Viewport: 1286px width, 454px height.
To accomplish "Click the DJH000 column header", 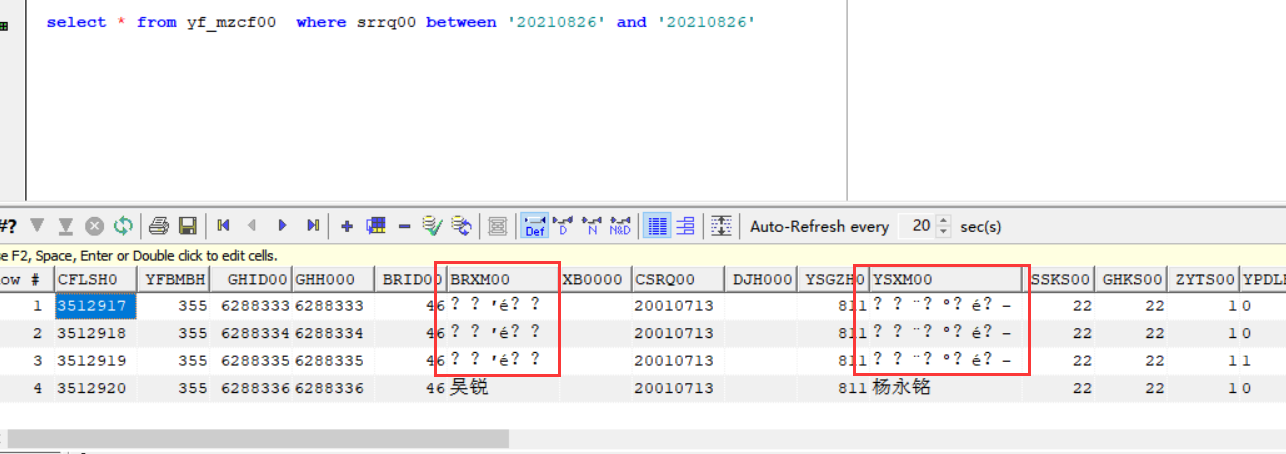I will click(x=760, y=279).
